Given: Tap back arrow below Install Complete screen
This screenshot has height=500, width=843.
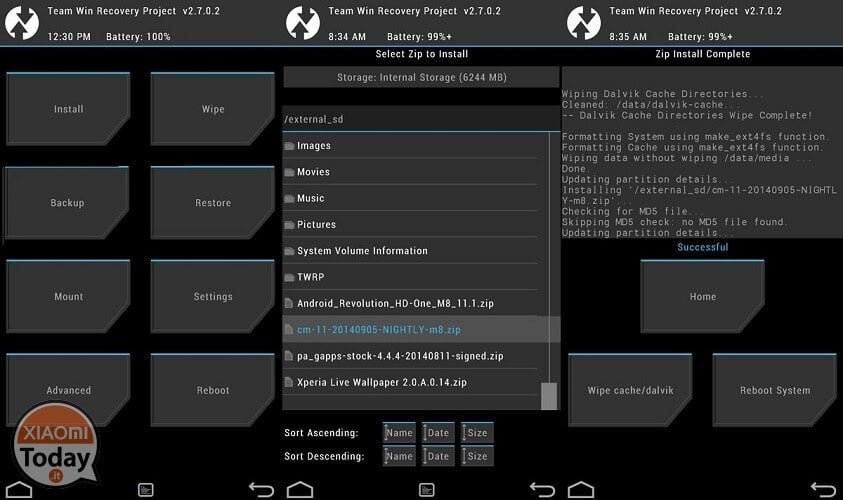Looking at the screenshot, I should point(824,489).
